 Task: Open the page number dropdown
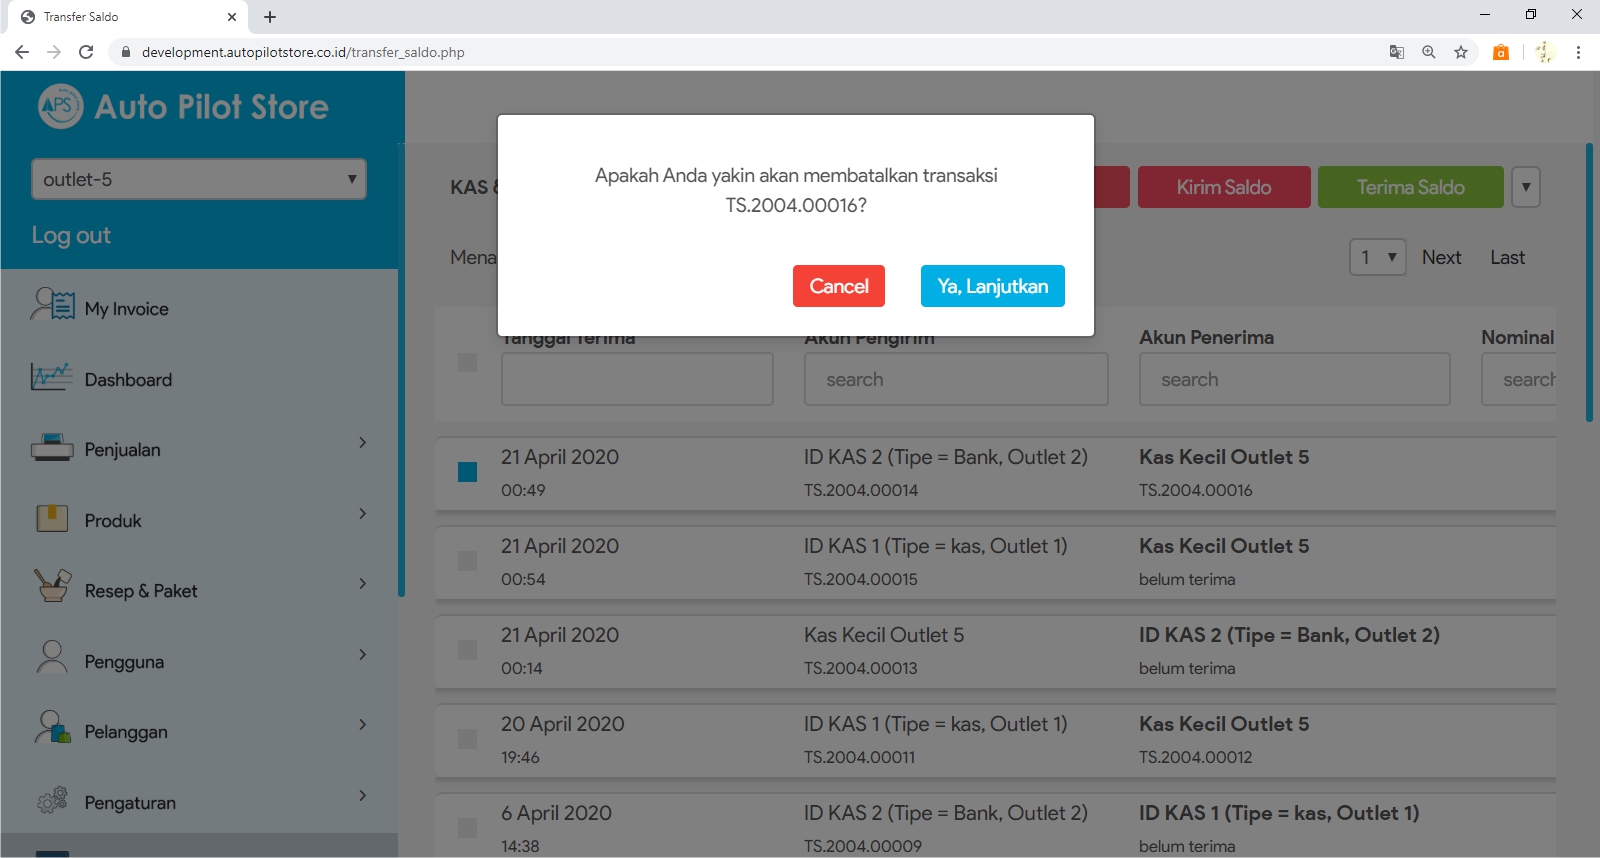[1377, 257]
